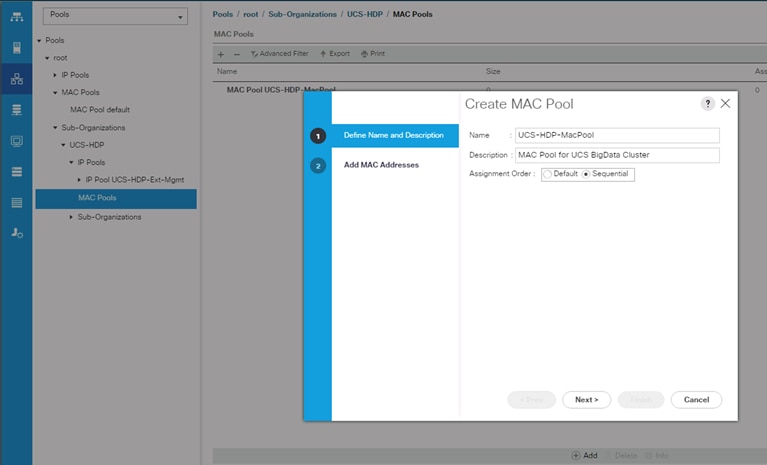Click Pools in the breadcrumb
This screenshot has width=767, height=465.
coord(223,14)
